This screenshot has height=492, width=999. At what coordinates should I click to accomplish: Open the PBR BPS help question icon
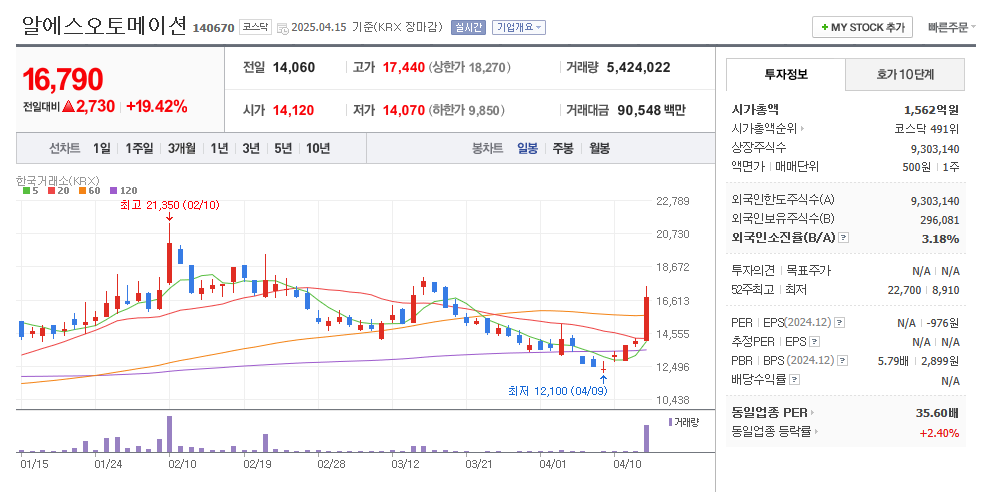[843, 361]
